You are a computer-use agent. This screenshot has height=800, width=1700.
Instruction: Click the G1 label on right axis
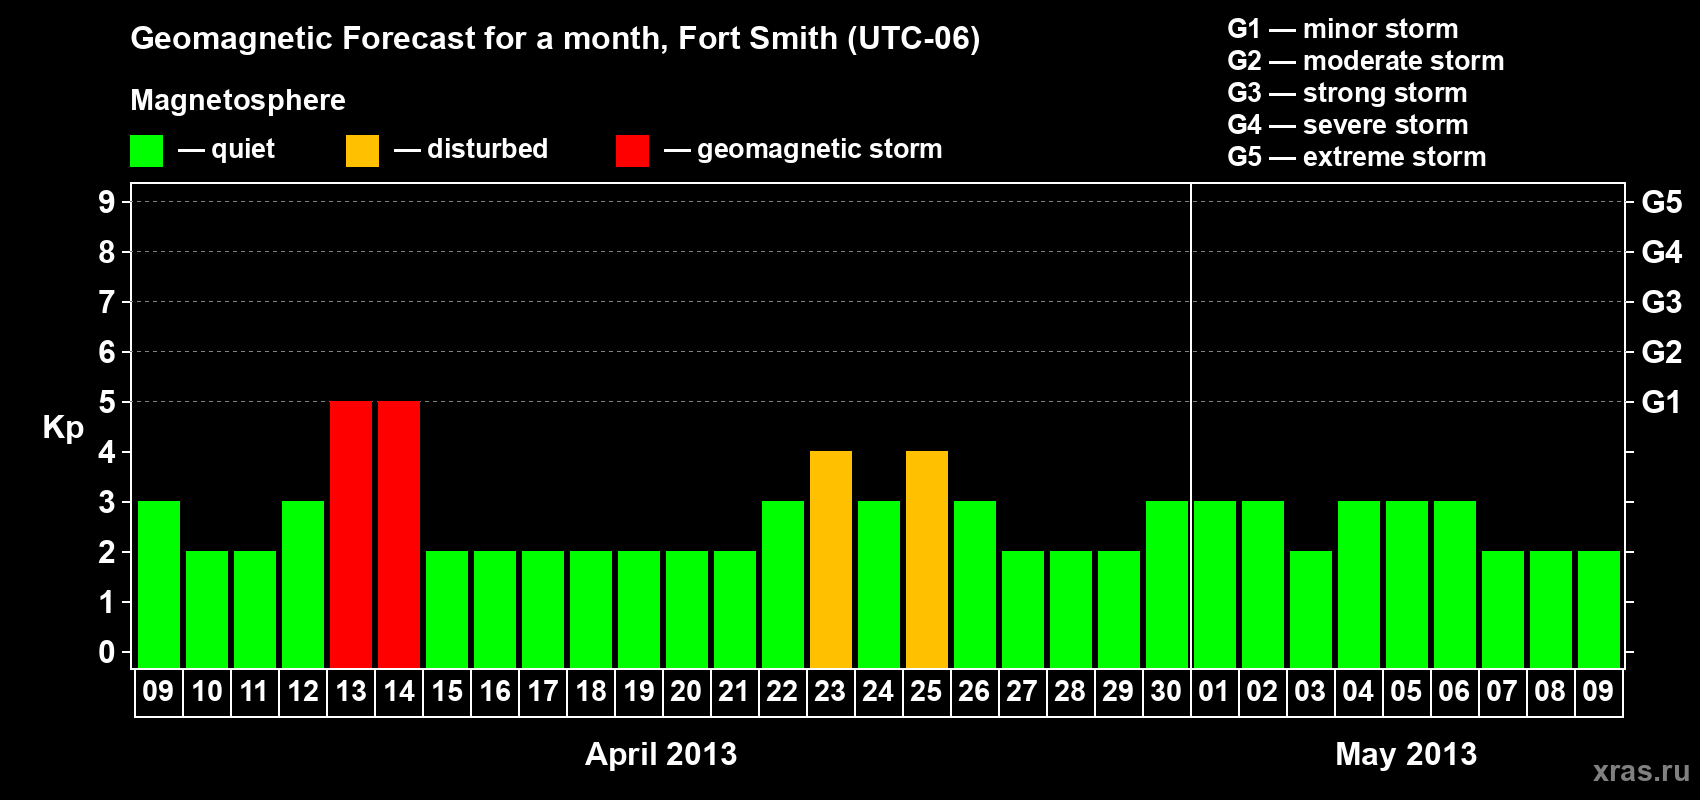pos(1661,402)
